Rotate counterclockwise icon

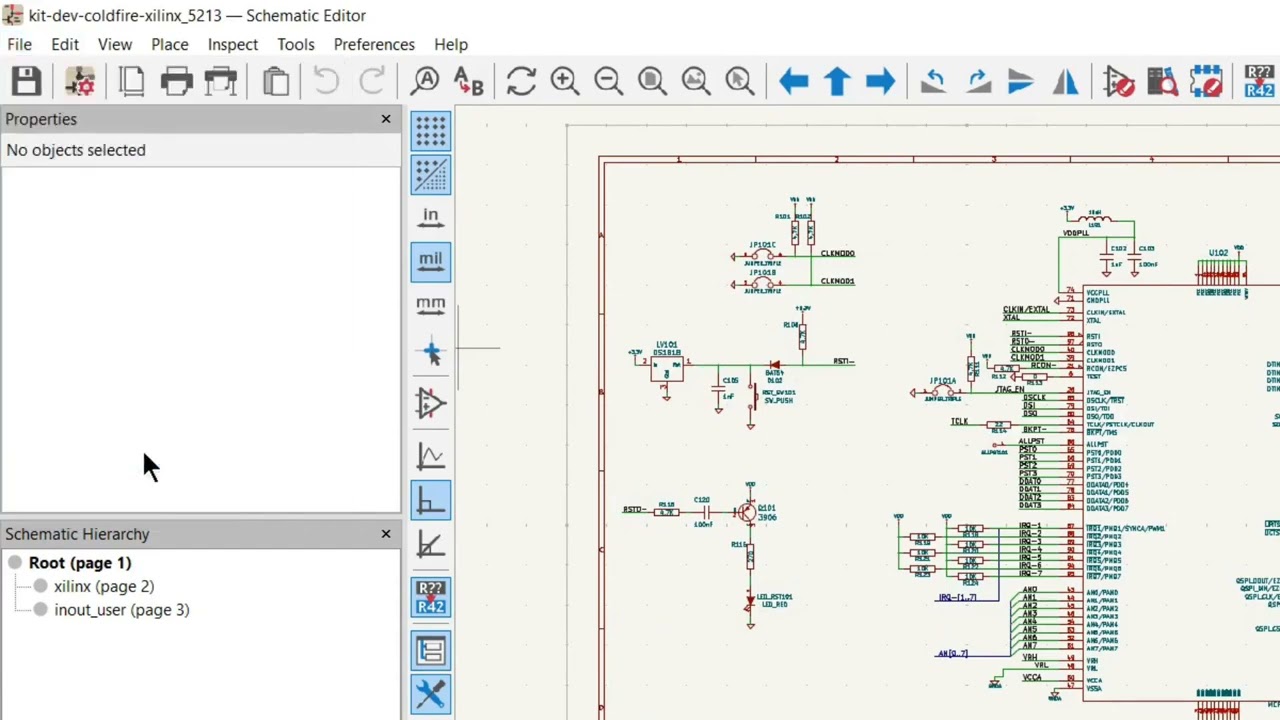933,81
